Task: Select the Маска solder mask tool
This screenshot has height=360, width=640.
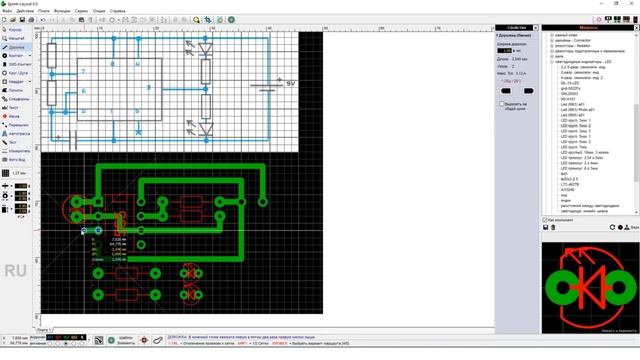Action: tap(11, 116)
